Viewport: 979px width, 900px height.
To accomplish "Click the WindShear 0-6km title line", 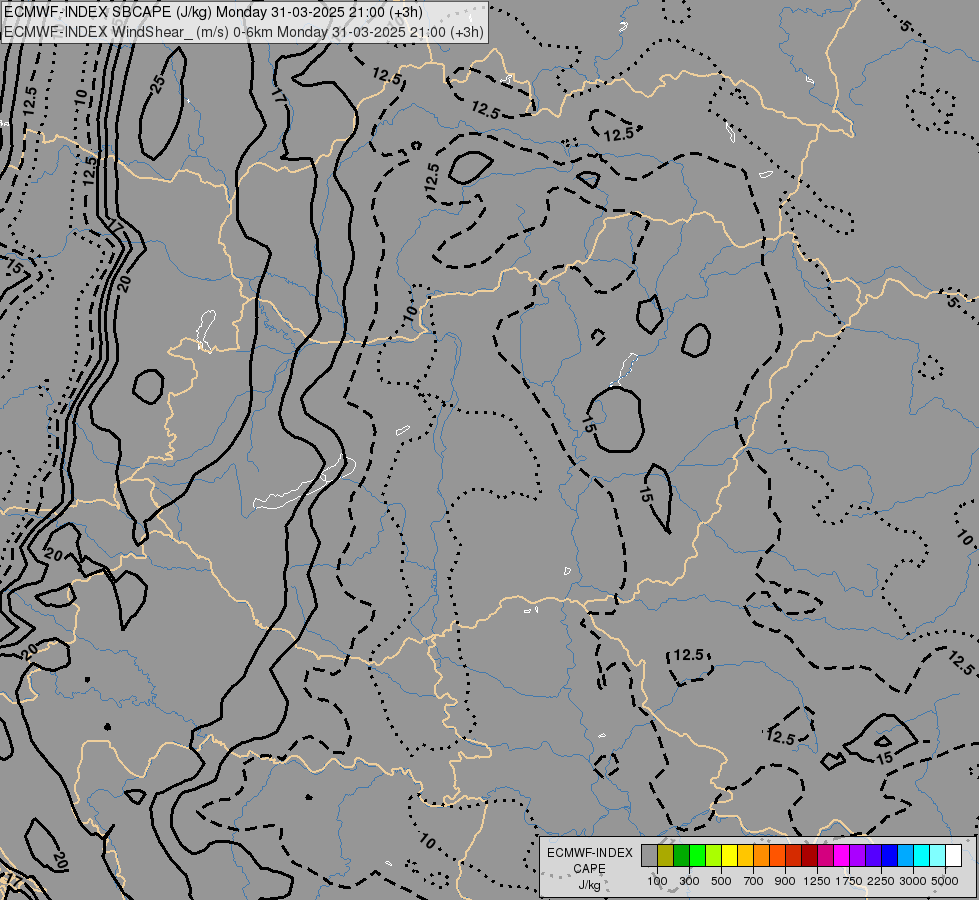I will coord(244,32).
